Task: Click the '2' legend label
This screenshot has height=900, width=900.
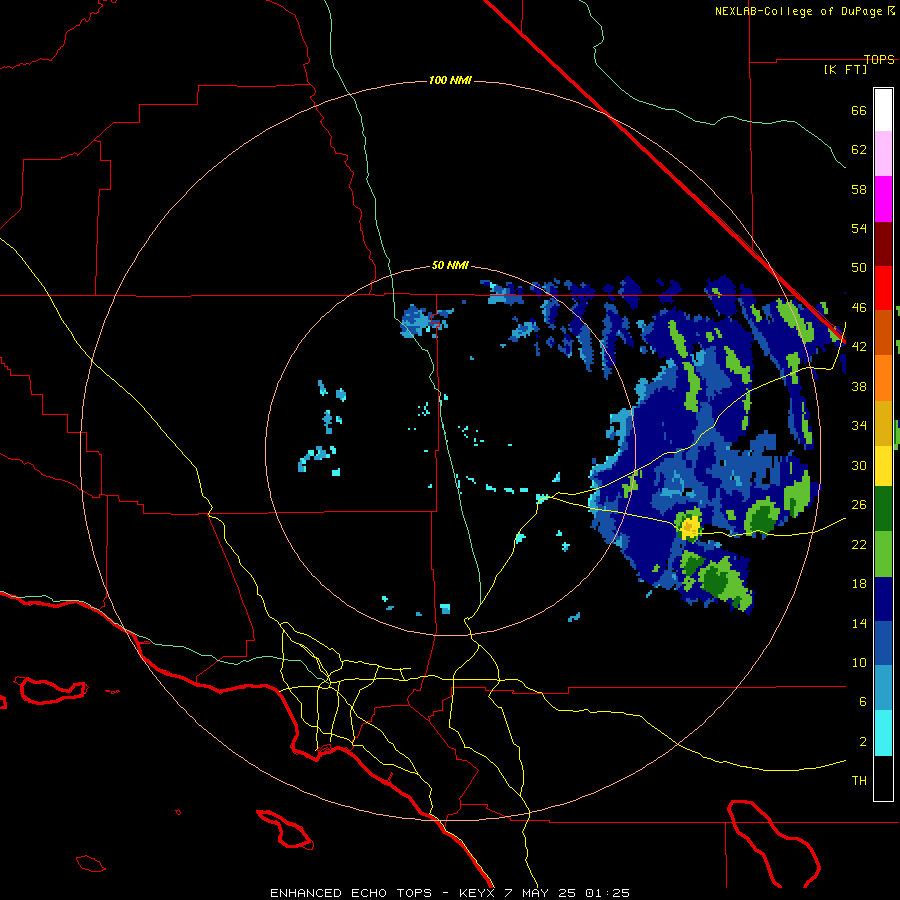Action: point(862,741)
